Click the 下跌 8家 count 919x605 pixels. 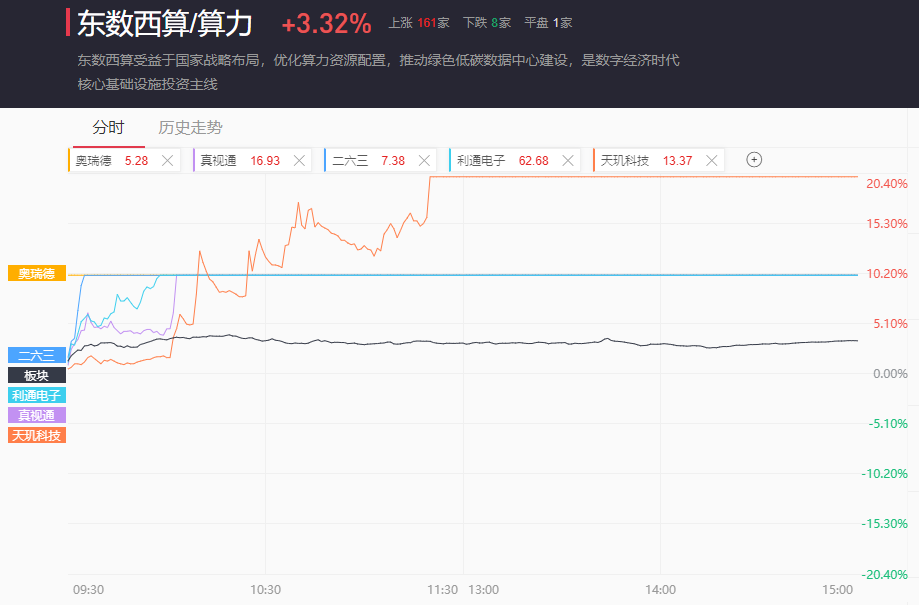(x=487, y=22)
